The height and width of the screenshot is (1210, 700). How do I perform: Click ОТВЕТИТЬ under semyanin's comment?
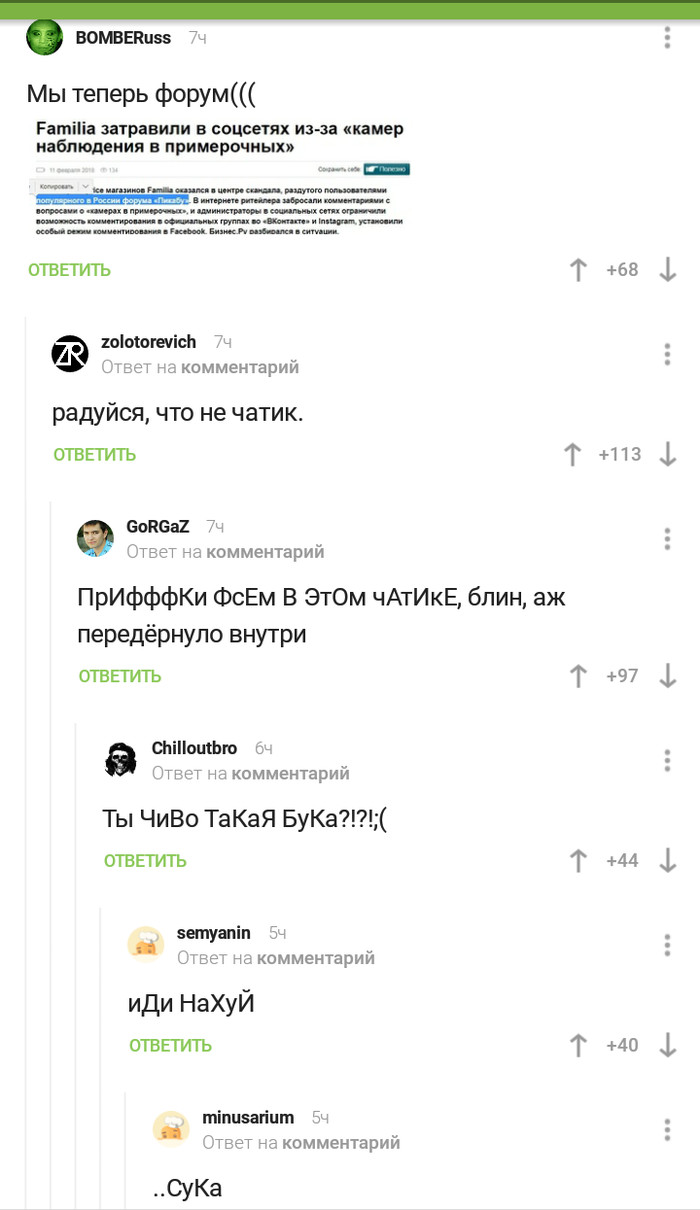[x=170, y=1046]
